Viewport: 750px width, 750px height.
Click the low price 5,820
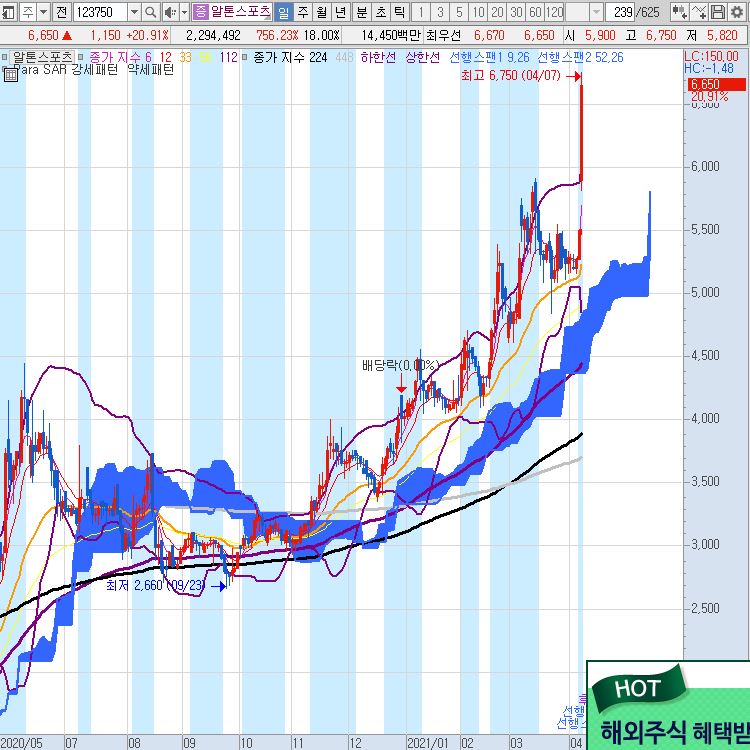click(722, 35)
